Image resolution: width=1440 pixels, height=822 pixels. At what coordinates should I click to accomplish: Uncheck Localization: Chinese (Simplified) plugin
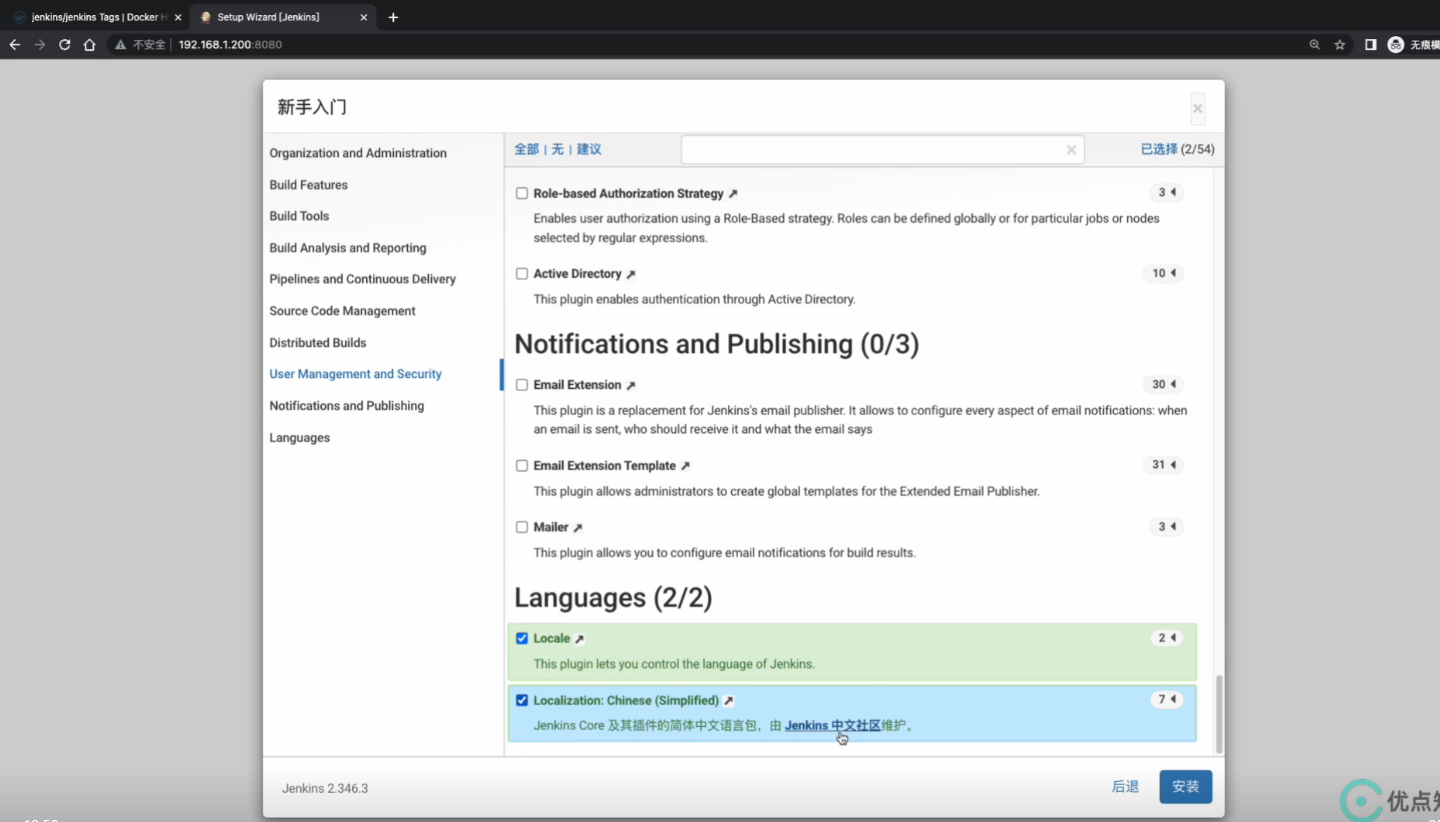pyautogui.click(x=522, y=700)
